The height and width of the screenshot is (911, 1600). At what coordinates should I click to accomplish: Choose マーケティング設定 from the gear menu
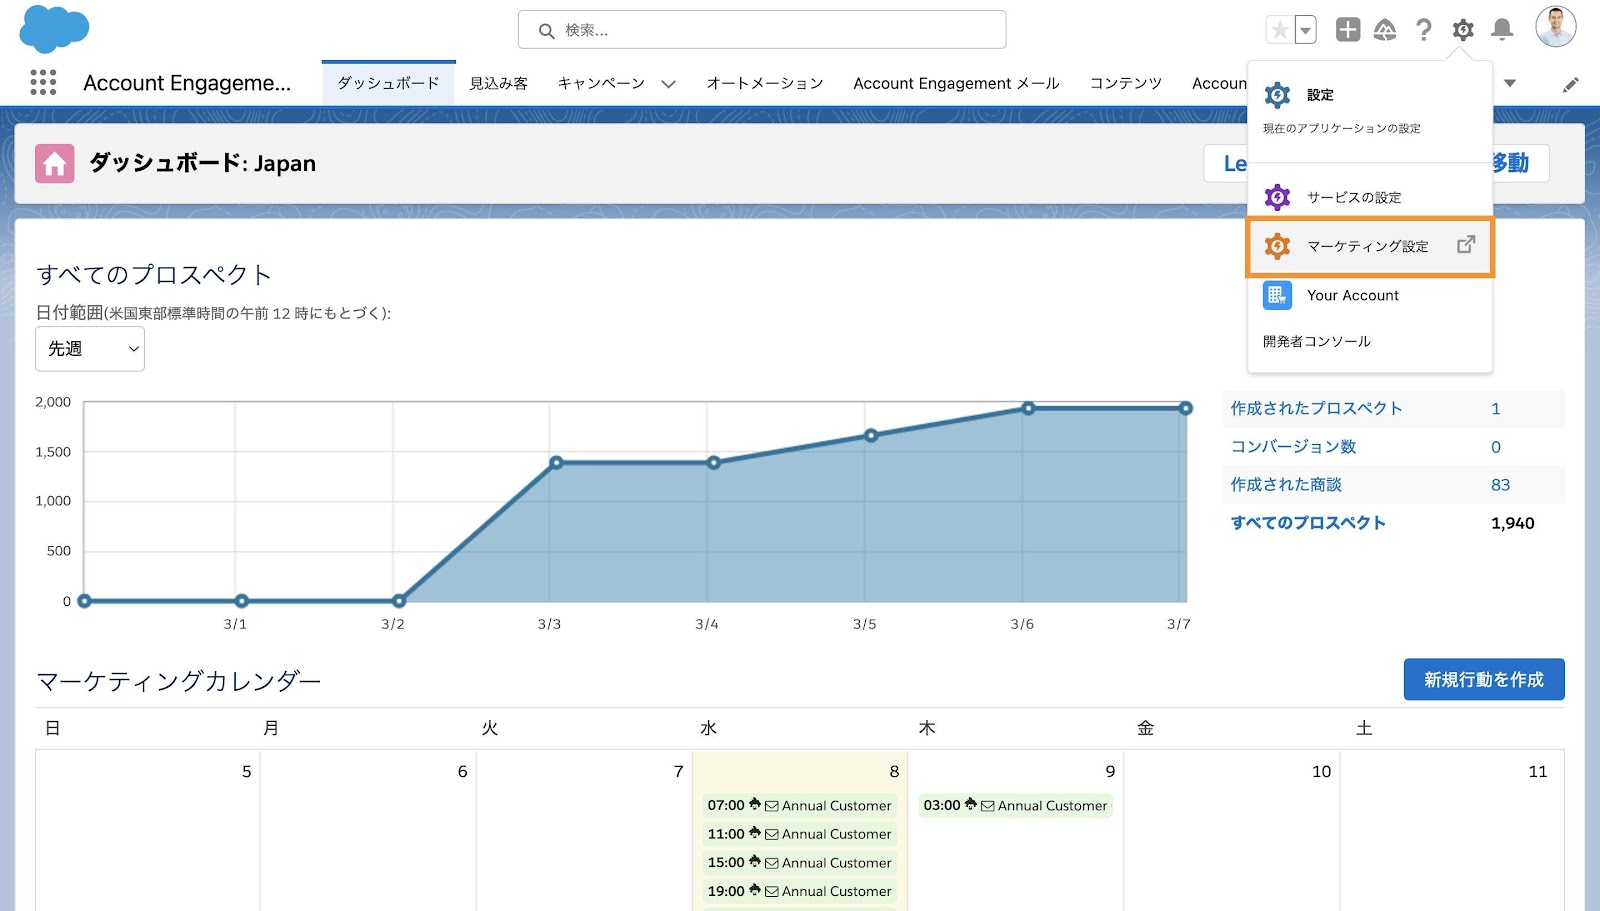click(x=1370, y=246)
